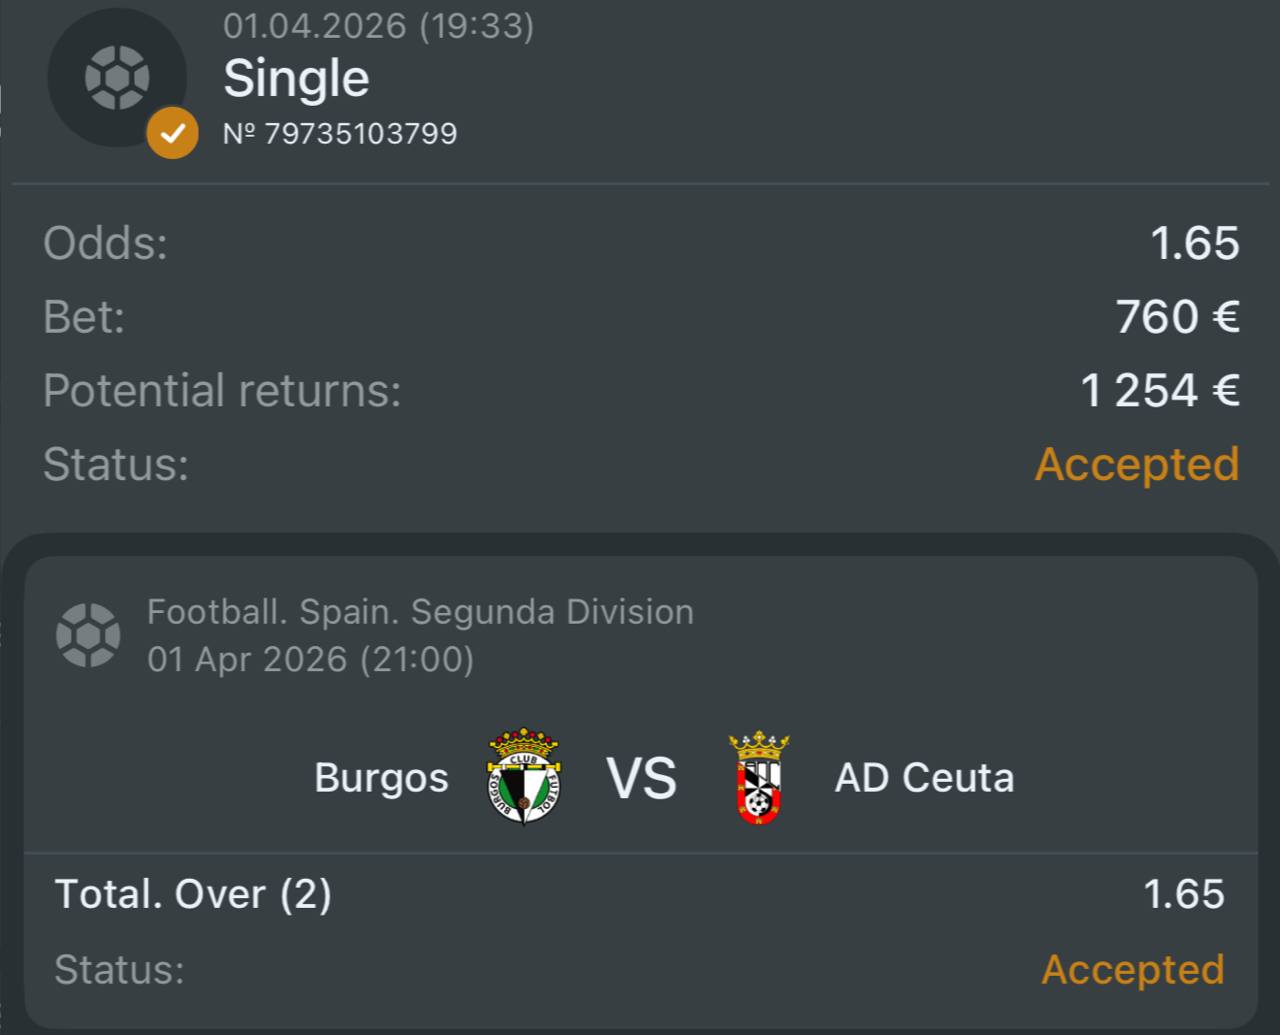Click the small football icon beside league name
The height and width of the screenshot is (1035, 1280).
[88, 635]
